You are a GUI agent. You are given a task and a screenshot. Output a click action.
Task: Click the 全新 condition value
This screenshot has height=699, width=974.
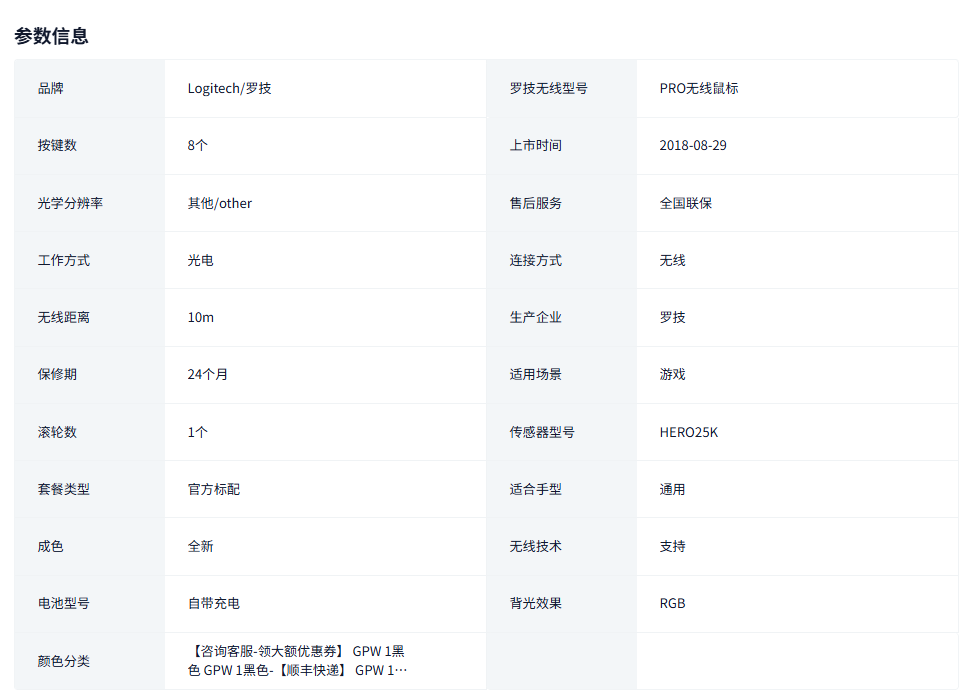[201, 546]
